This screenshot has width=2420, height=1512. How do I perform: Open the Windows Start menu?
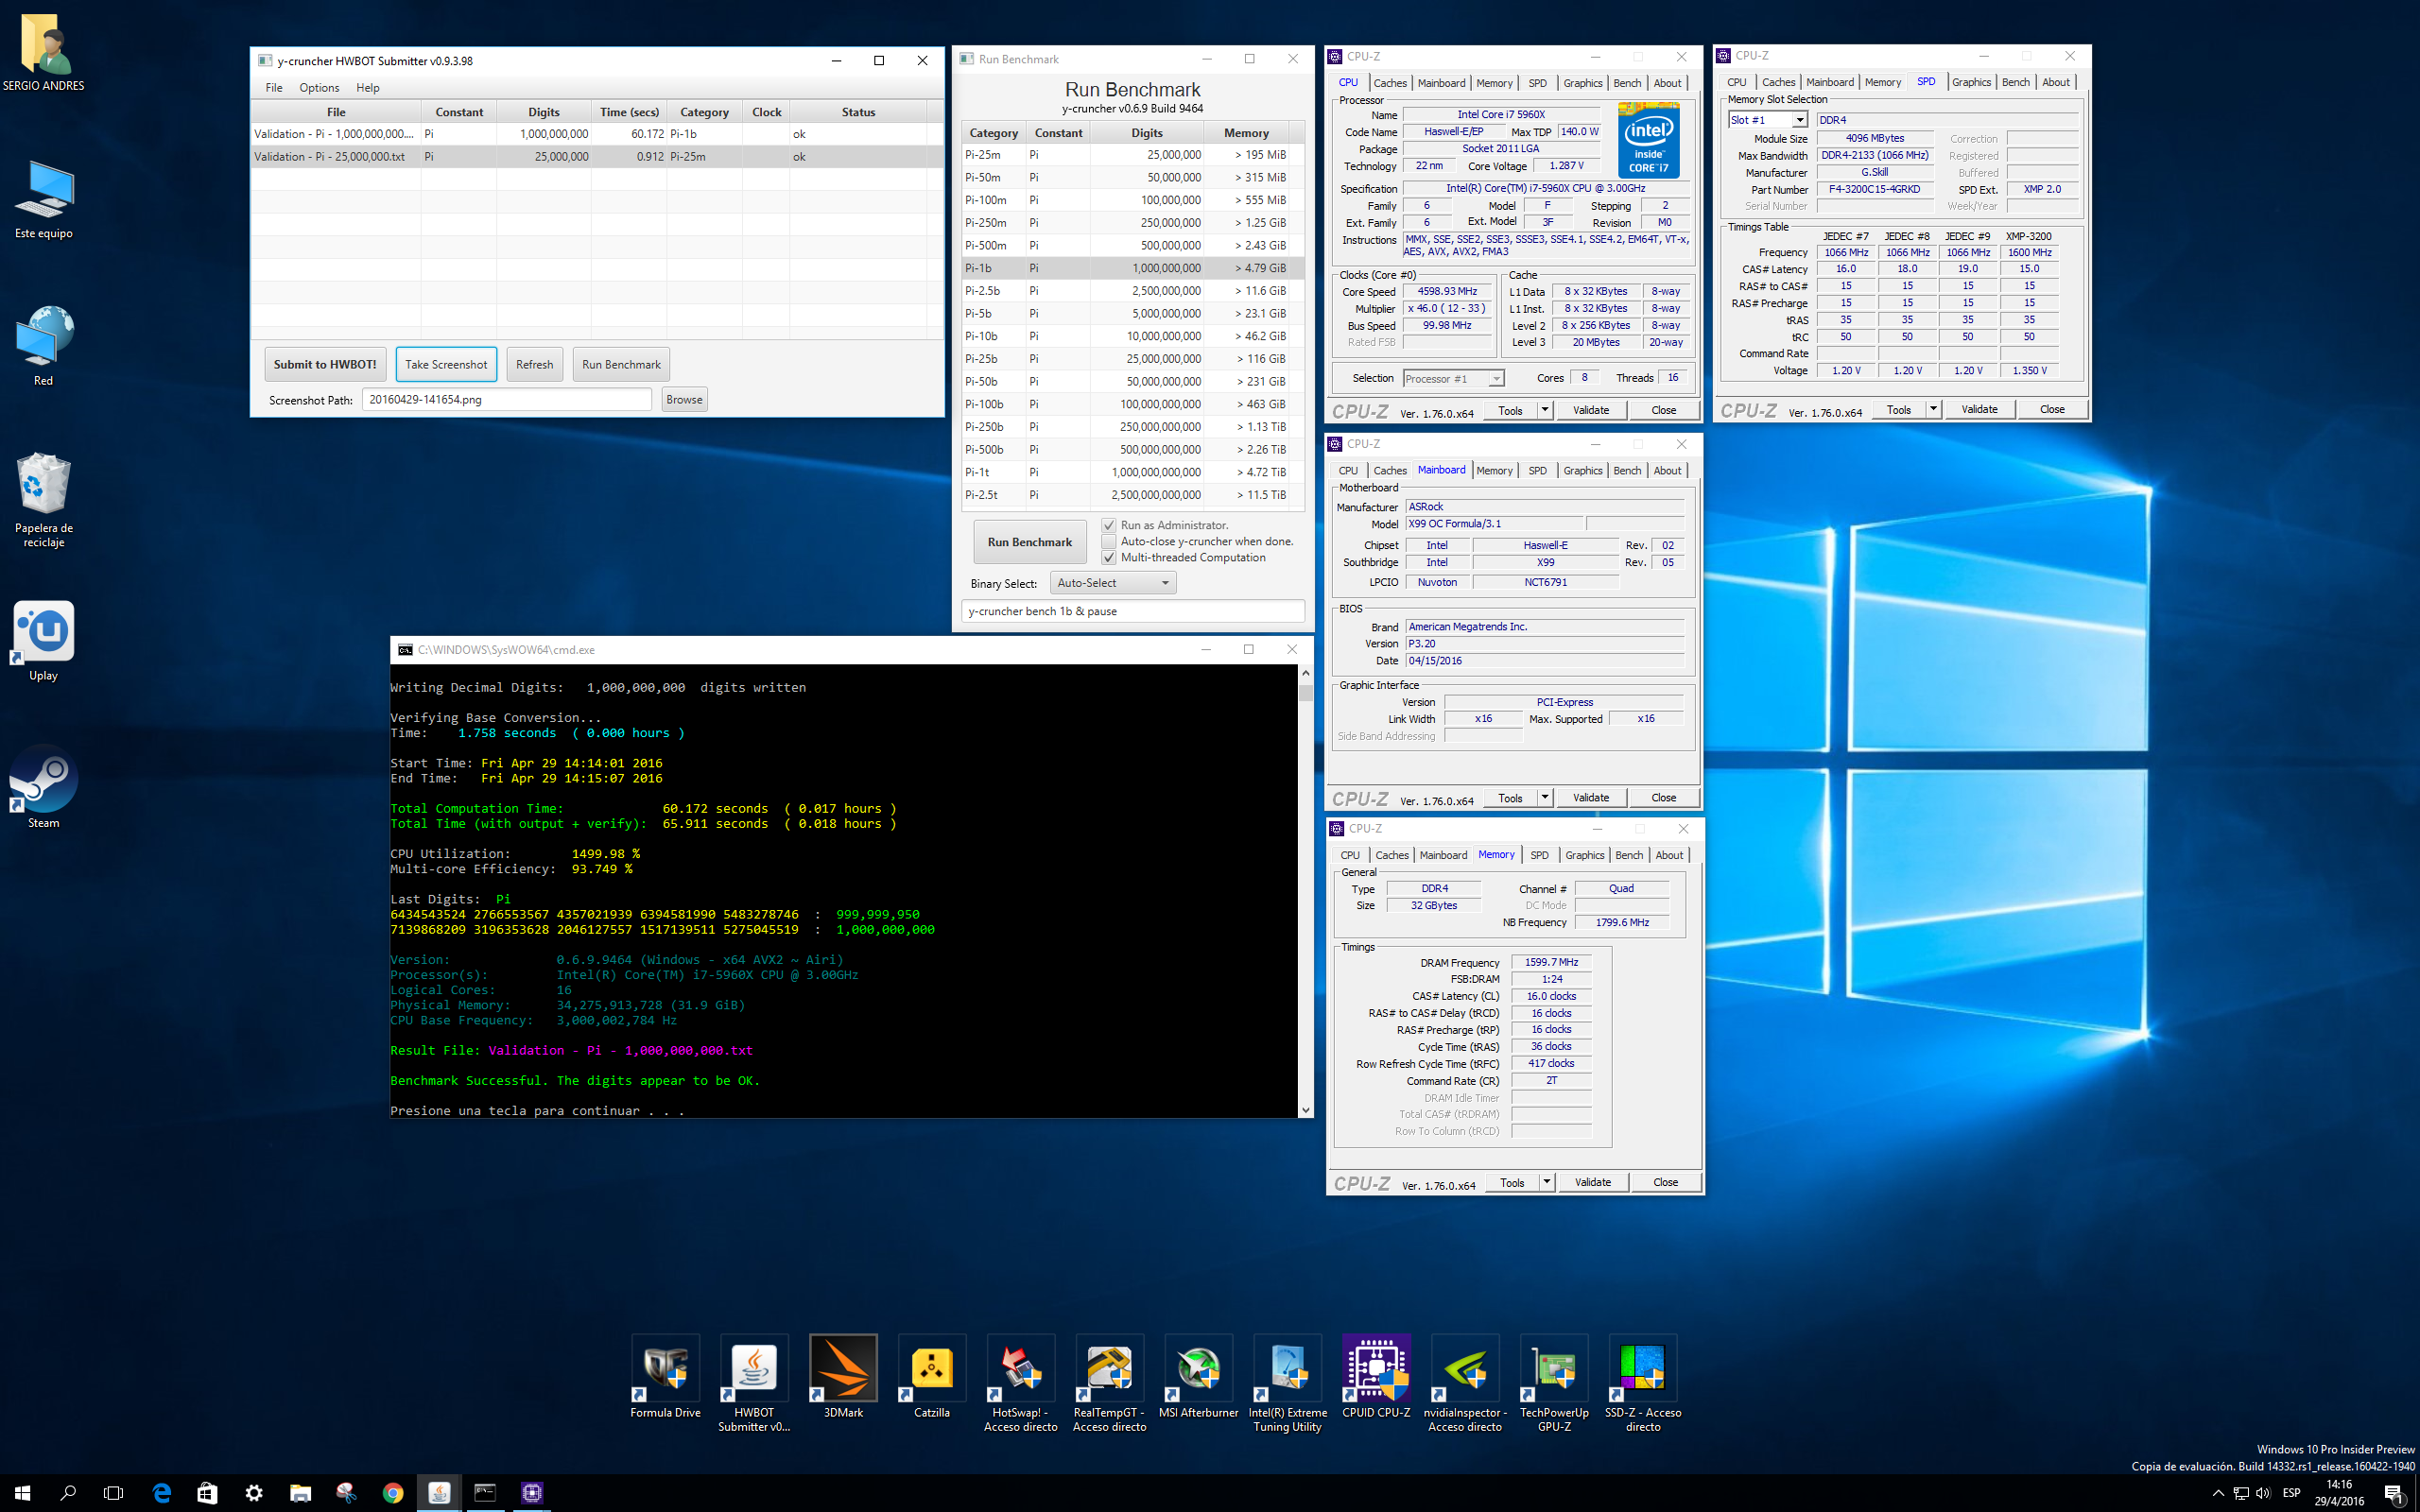[22, 1493]
